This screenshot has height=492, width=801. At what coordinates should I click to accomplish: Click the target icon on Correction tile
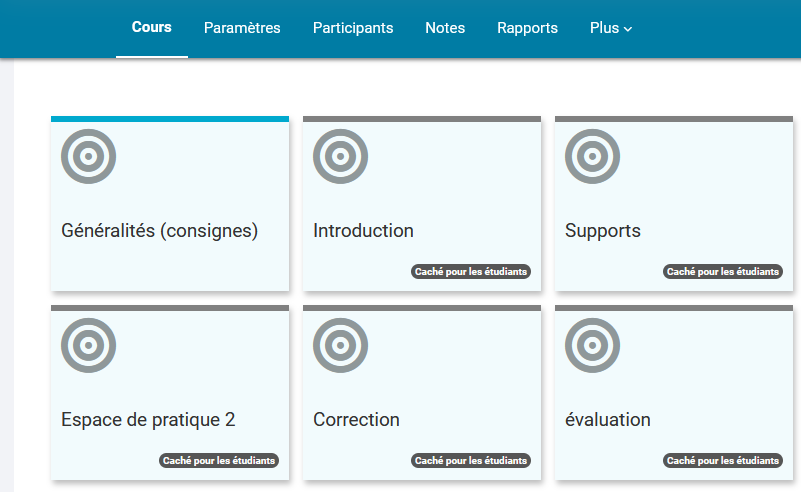340,345
